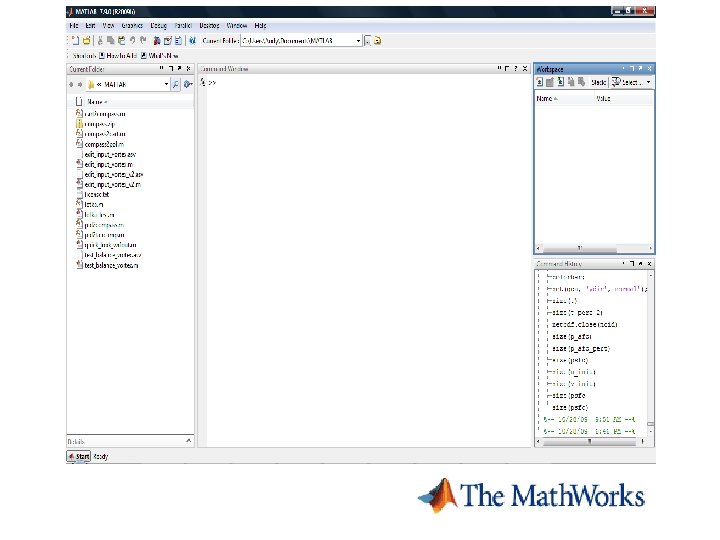Click the Start button at bottom left

point(79,456)
